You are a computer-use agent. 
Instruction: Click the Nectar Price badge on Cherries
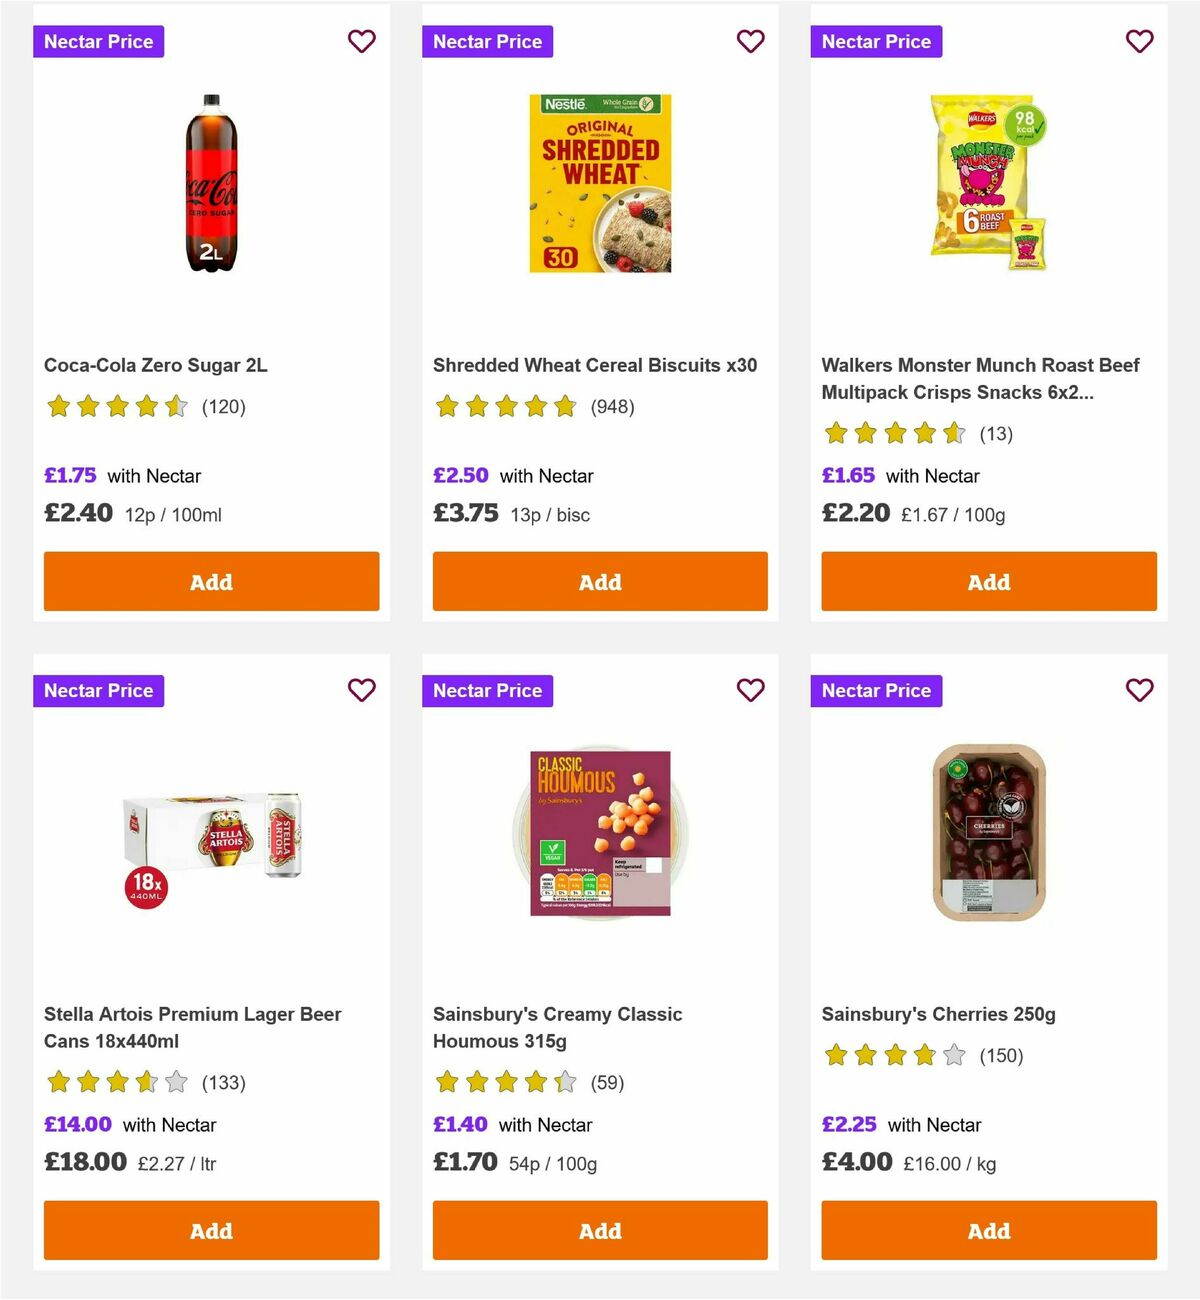(x=876, y=690)
